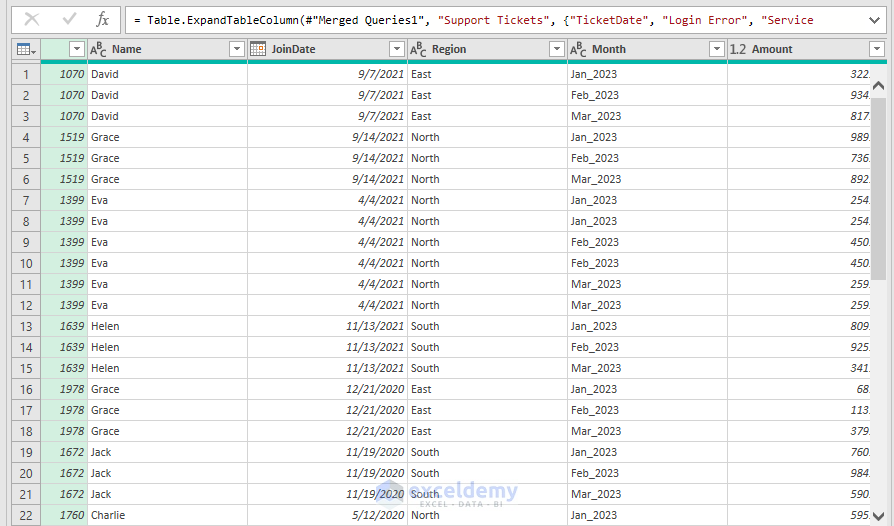Click the '5/12/2020' date cell
894x526 pixels.
[x=328, y=515]
